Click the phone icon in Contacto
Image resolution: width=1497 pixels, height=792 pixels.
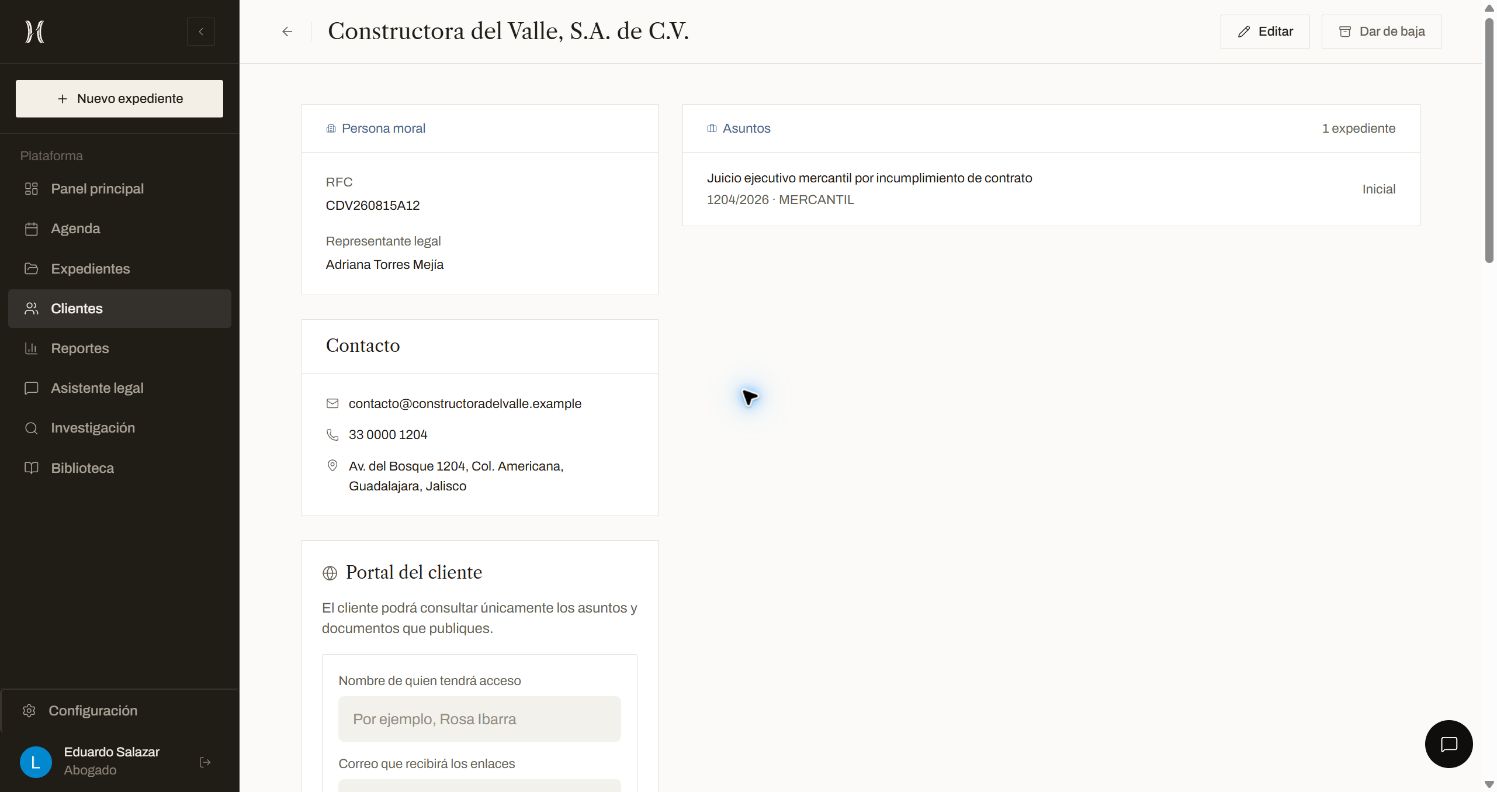332,435
